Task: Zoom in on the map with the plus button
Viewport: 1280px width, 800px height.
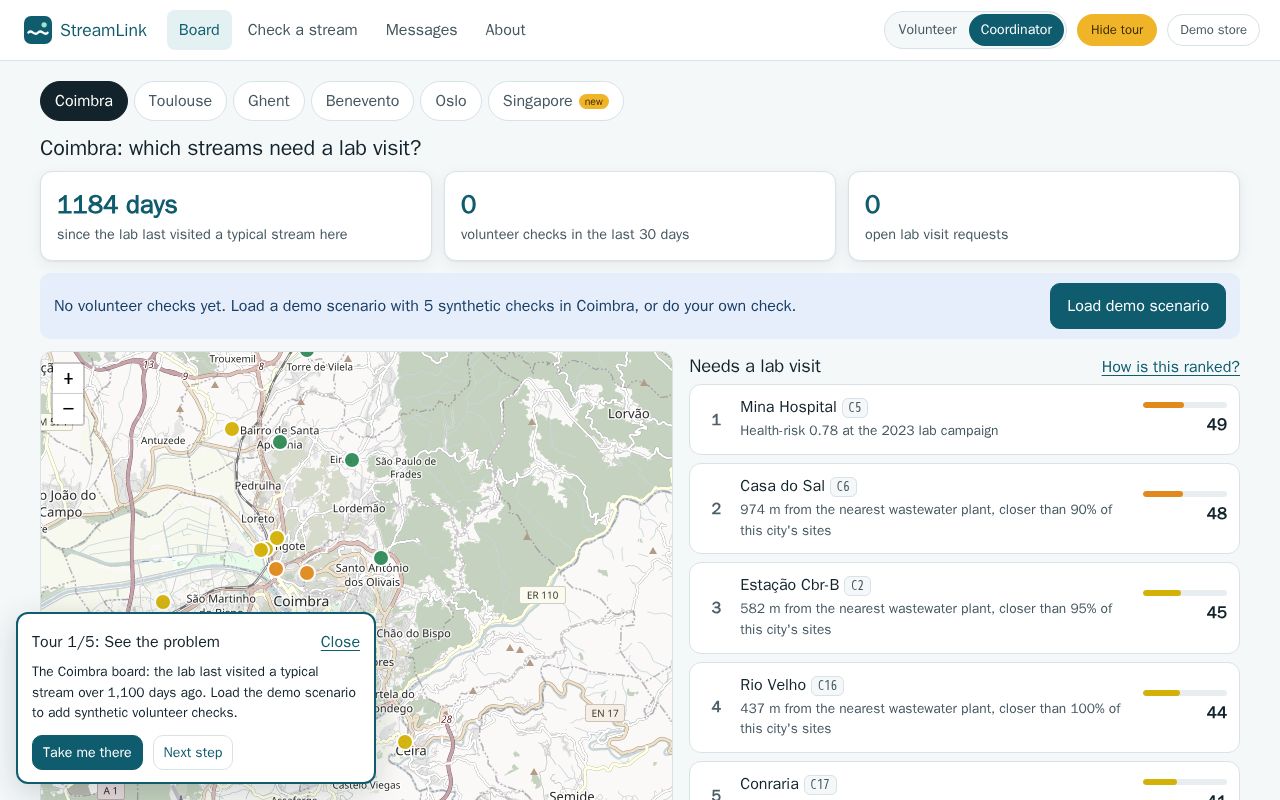Action: [x=68, y=379]
